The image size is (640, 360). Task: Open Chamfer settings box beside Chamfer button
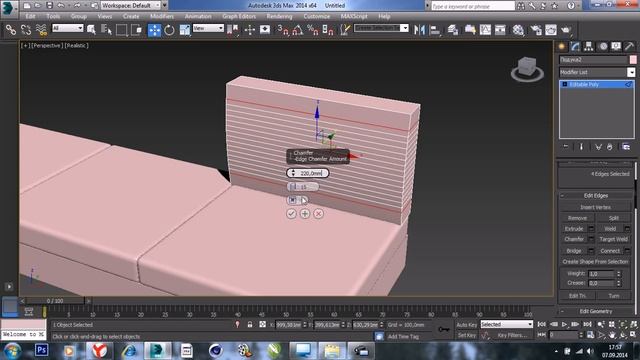[591, 239]
